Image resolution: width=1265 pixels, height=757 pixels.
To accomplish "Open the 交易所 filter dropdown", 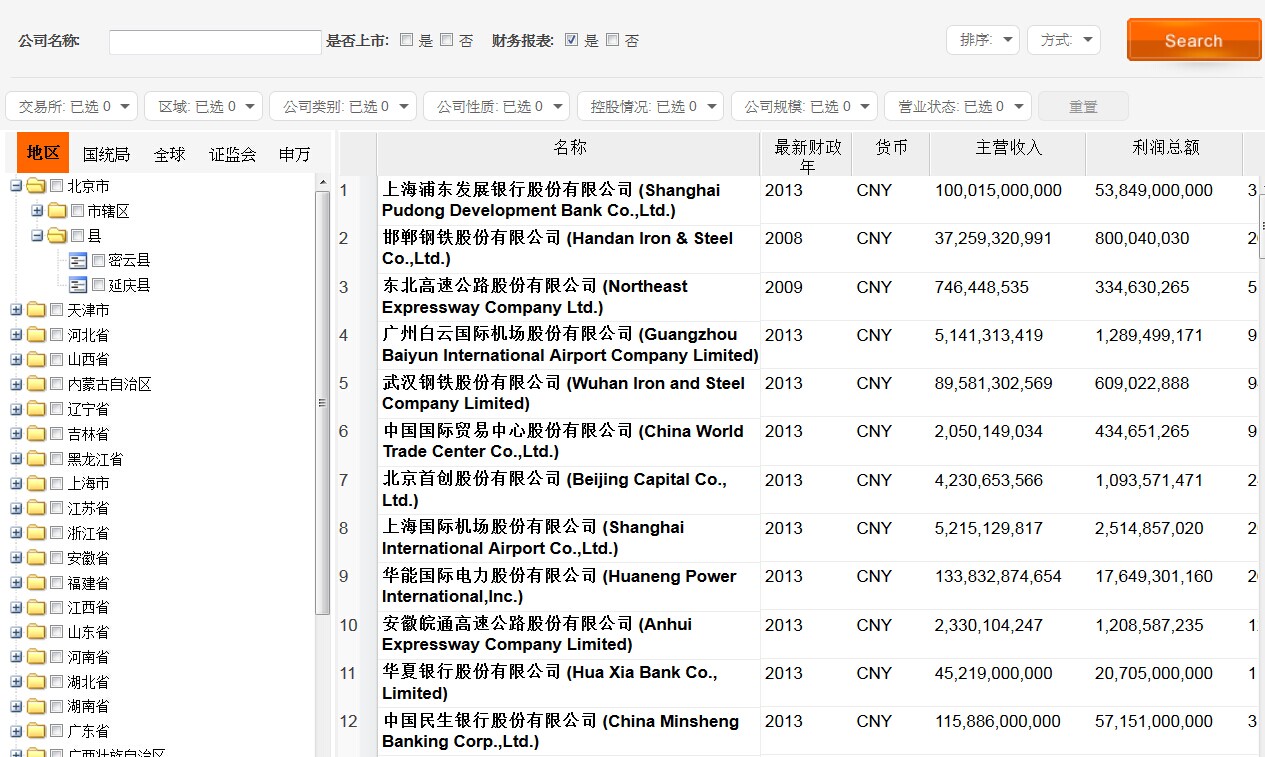I will [x=72, y=106].
